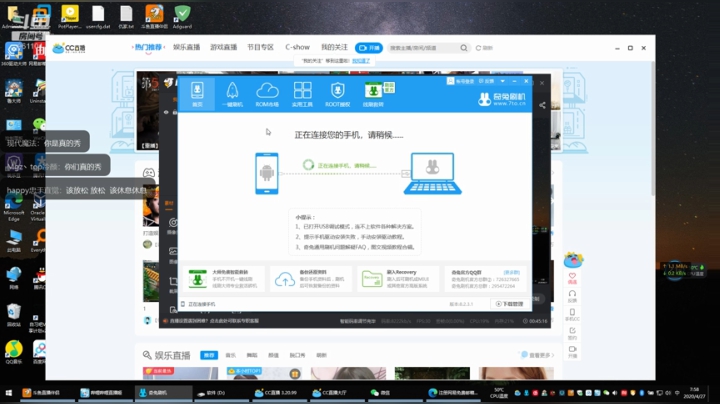Open the 首页 home tab in 奇兔刷机

coord(197,94)
